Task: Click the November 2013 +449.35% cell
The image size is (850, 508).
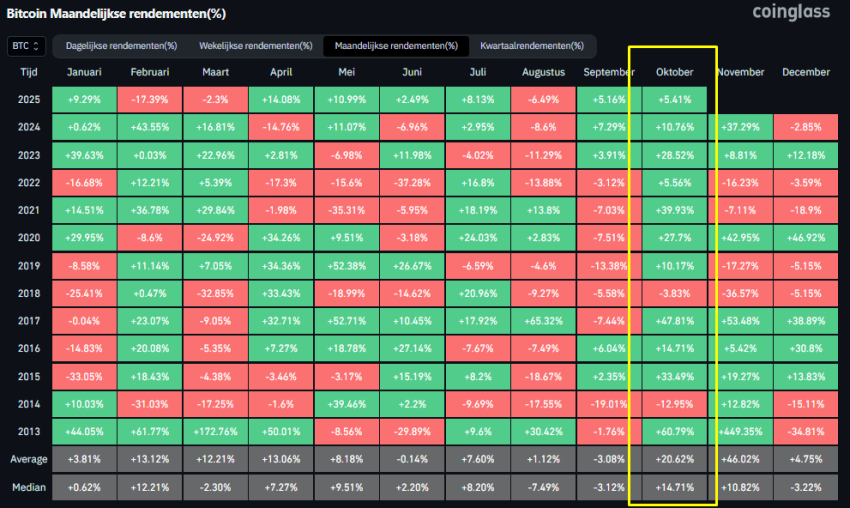Action: [x=740, y=432]
